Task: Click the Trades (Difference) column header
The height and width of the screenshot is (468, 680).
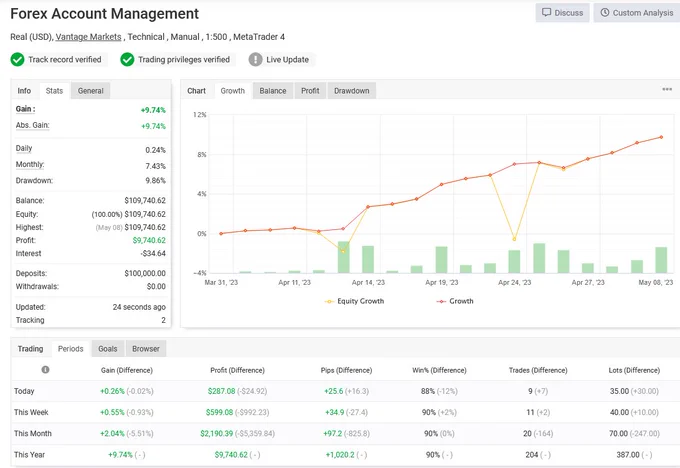Action: point(538,370)
